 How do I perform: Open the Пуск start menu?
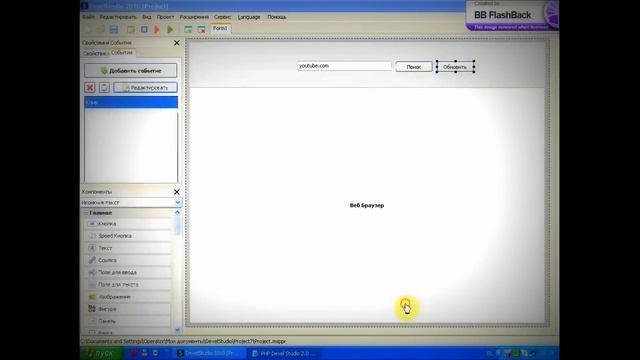tap(101, 353)
